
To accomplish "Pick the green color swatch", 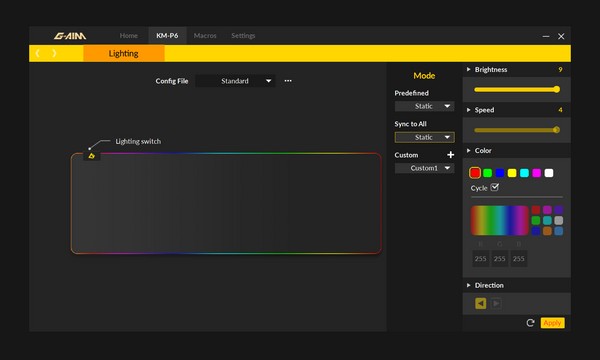I will pyautogui.click(x=488, y=173).
